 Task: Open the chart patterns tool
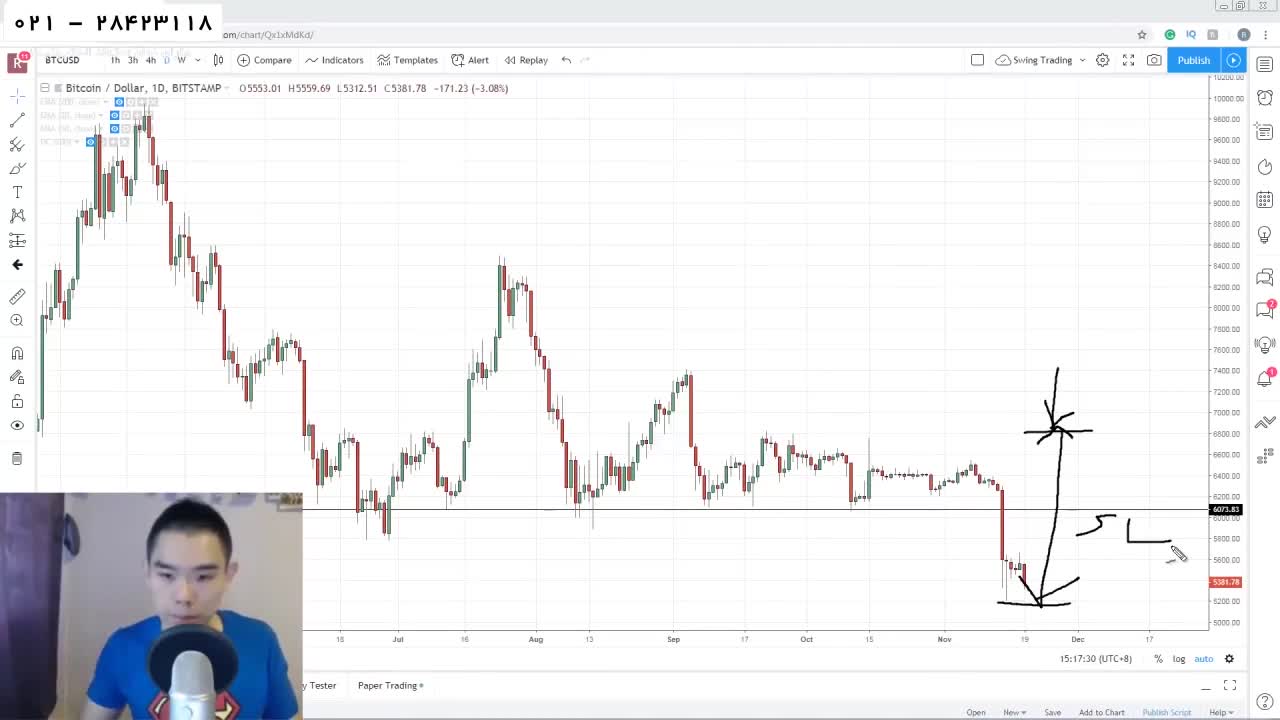(x=17, y=215)
